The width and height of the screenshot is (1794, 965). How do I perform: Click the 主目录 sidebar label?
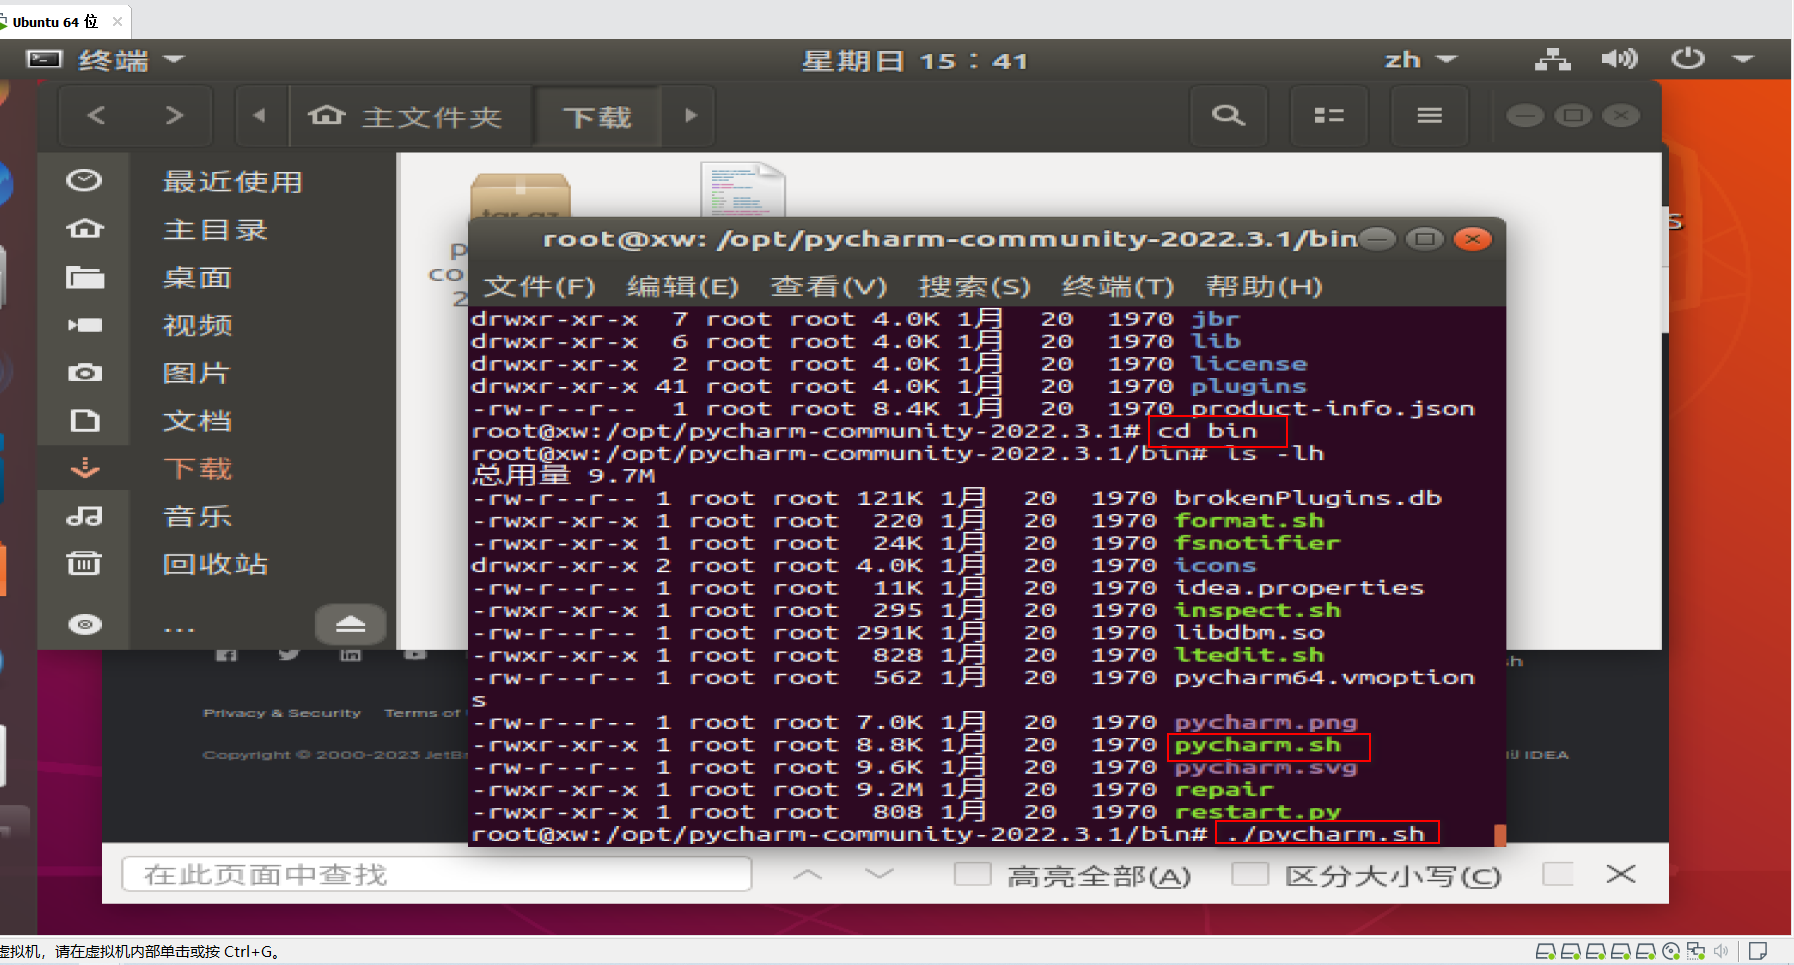pos(215,229)
